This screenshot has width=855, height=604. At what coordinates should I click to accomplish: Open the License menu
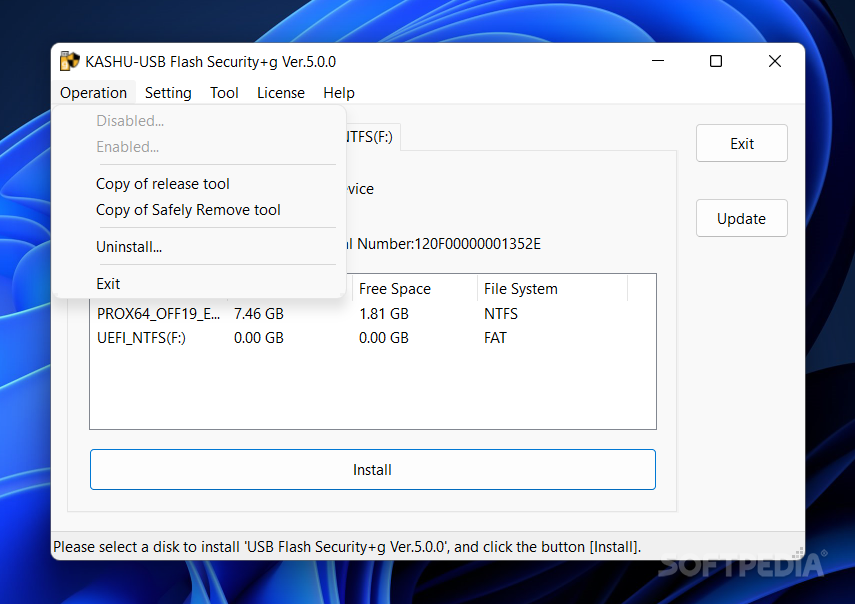pyautogui.click(x=281, y=93)
